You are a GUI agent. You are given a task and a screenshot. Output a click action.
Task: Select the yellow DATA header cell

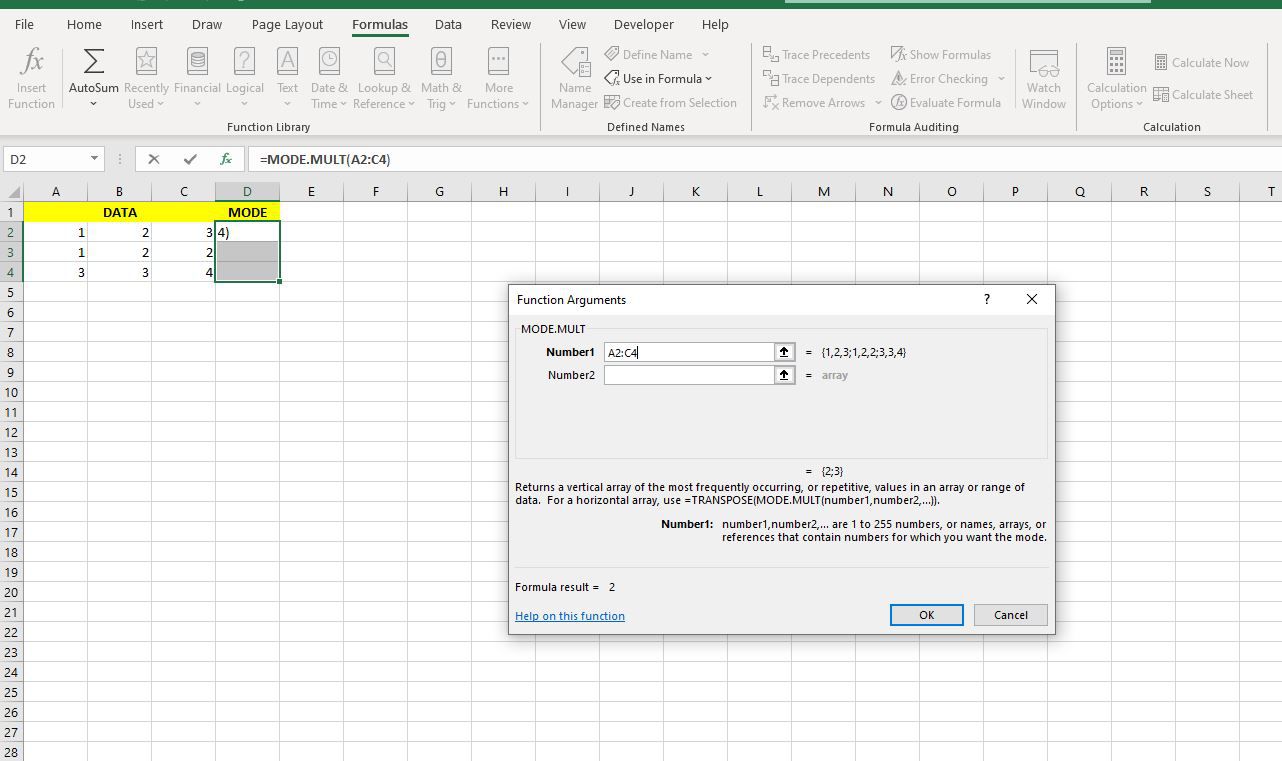click(x=119, y=212)
